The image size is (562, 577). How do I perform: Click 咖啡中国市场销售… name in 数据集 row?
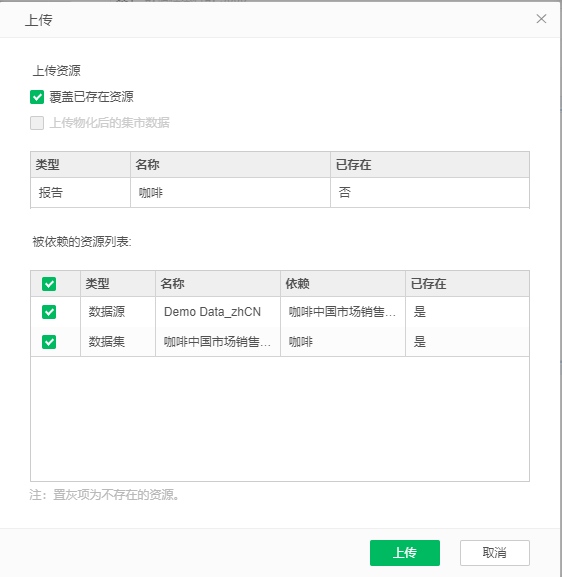pos(218,342)
